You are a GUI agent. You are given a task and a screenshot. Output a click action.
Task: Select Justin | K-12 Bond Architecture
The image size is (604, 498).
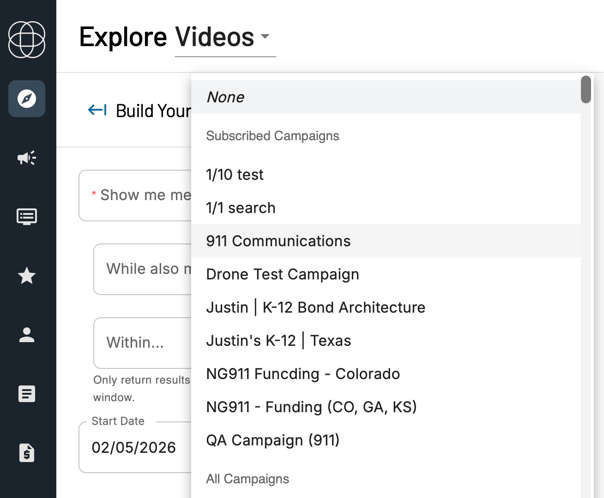coord(315,308)
